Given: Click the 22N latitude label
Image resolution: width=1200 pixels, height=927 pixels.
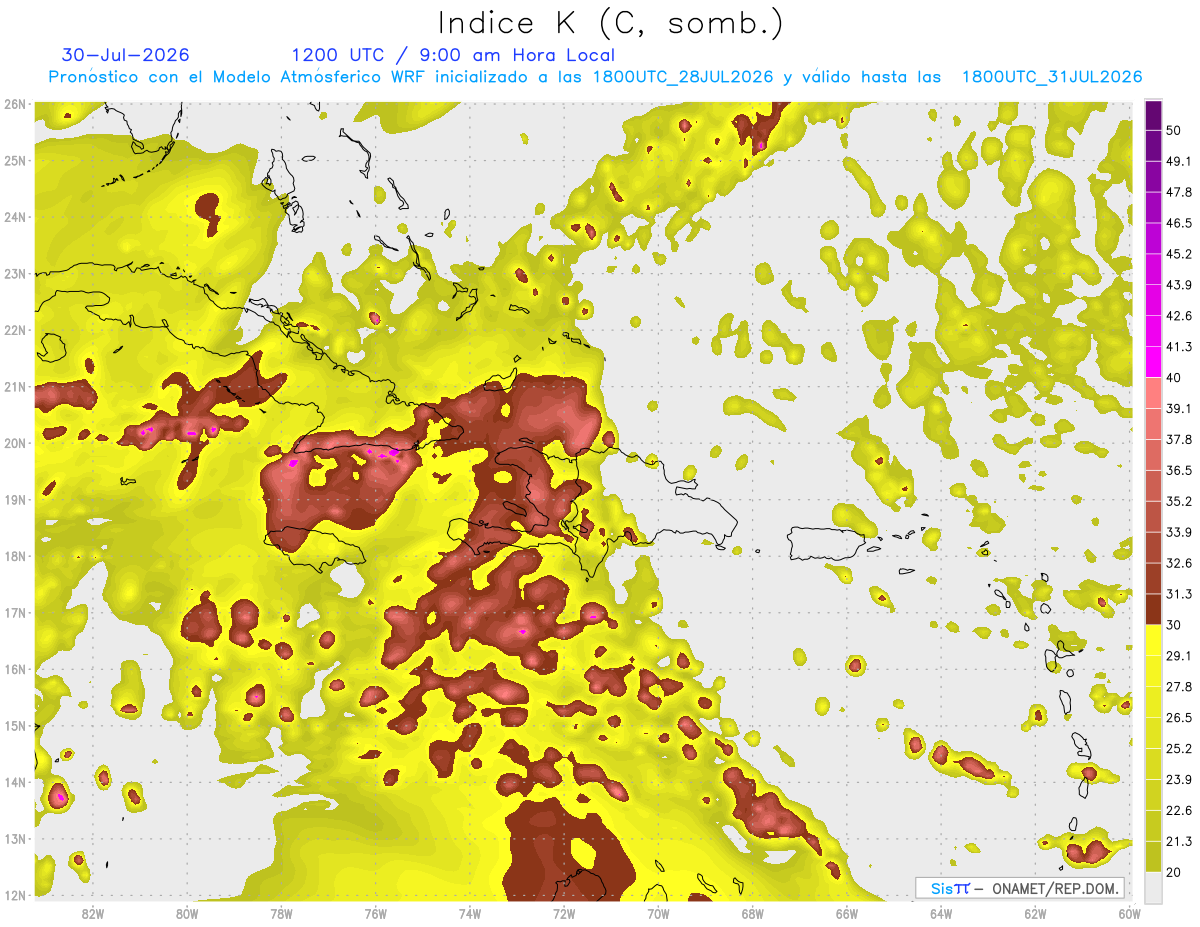Looking at the screenshot, I should click(x=15, y=330).
